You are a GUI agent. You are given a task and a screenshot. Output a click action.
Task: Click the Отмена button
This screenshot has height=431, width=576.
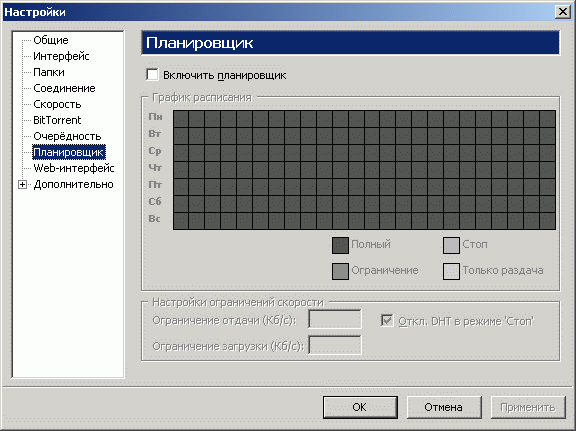pyautogui.click(x=444, y=407)
